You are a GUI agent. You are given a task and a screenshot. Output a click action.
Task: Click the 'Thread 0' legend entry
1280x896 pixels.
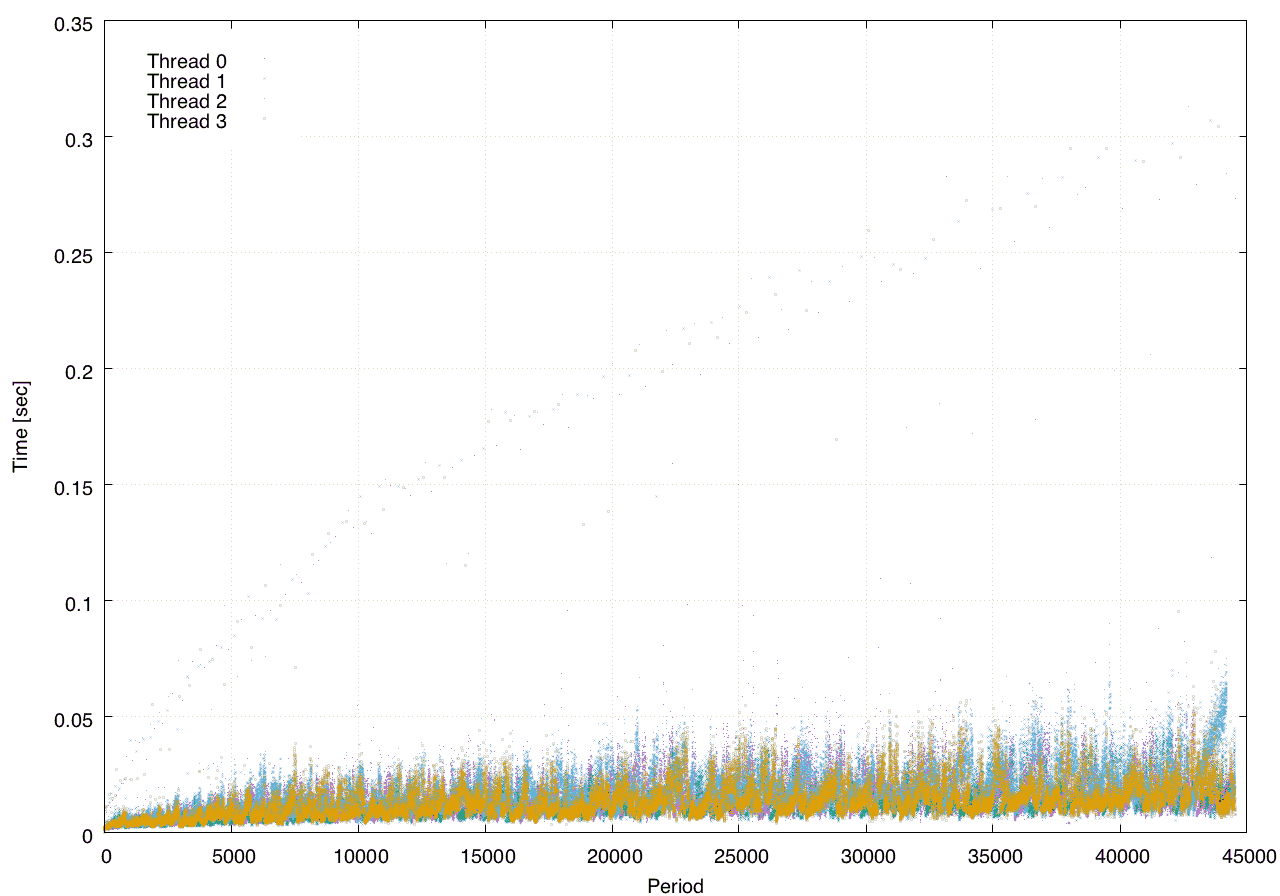pos(187,61)
